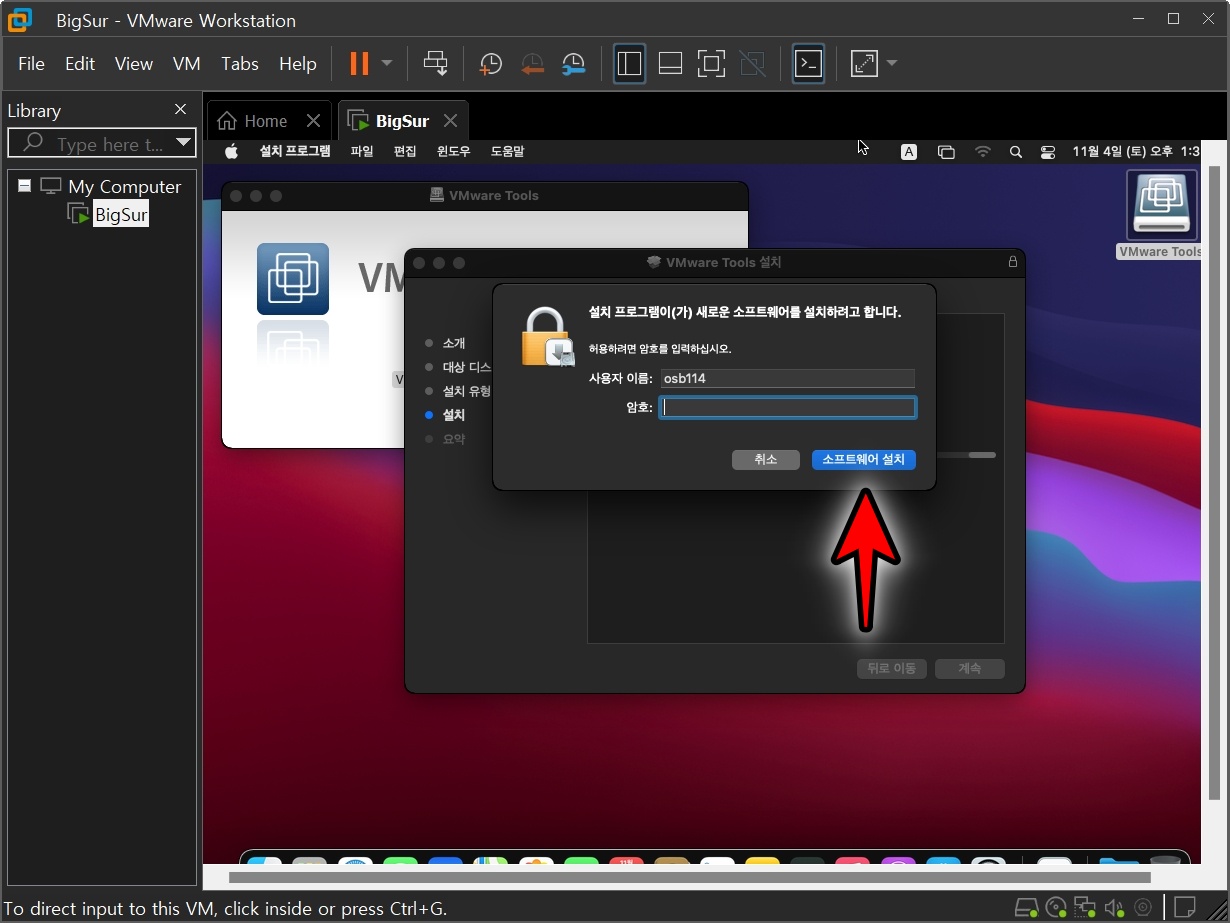Image resolution: width=1230 pixels, height=923 pixels.
Task: Close the Library panel
Action: tap(180, 109)
